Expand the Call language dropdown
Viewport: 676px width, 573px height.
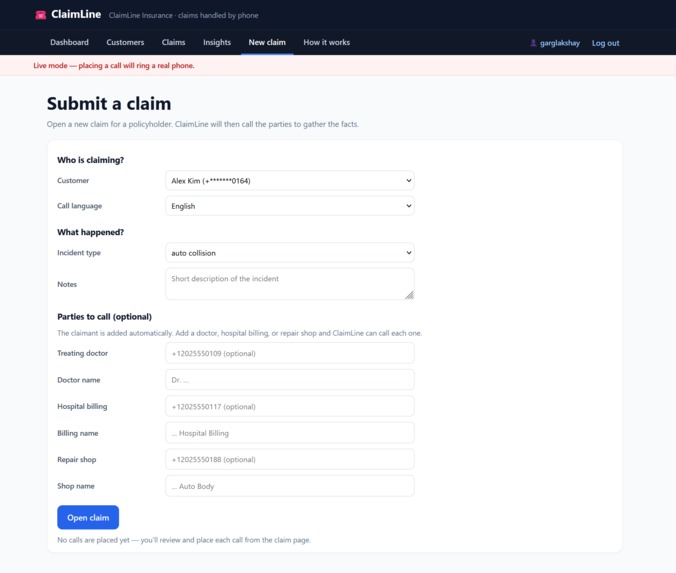[x=290, y=206]
